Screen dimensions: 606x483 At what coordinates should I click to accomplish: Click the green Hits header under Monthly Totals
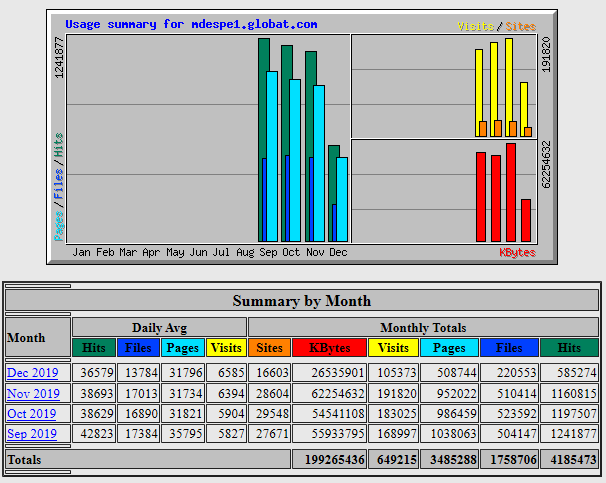(x=569, y=348)
